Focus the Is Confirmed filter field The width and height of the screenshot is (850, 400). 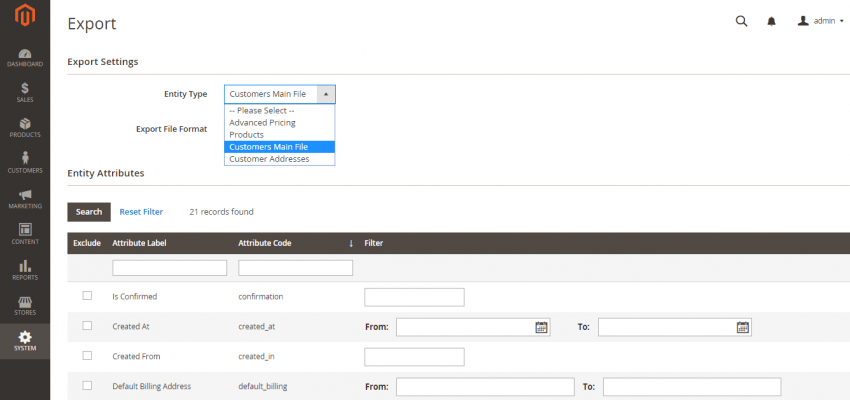pos(414,297)
